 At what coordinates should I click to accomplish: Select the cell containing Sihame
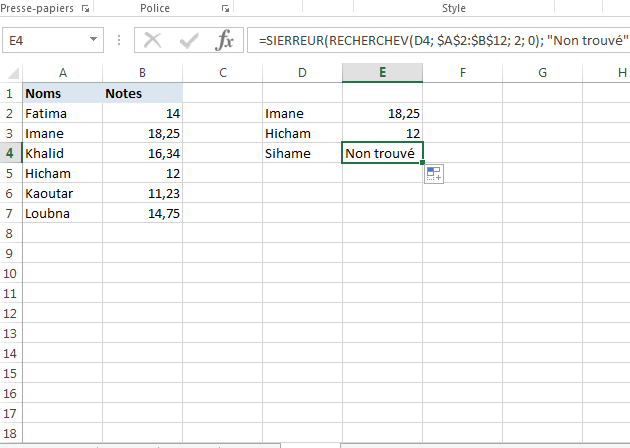click(x=302, y=153)
